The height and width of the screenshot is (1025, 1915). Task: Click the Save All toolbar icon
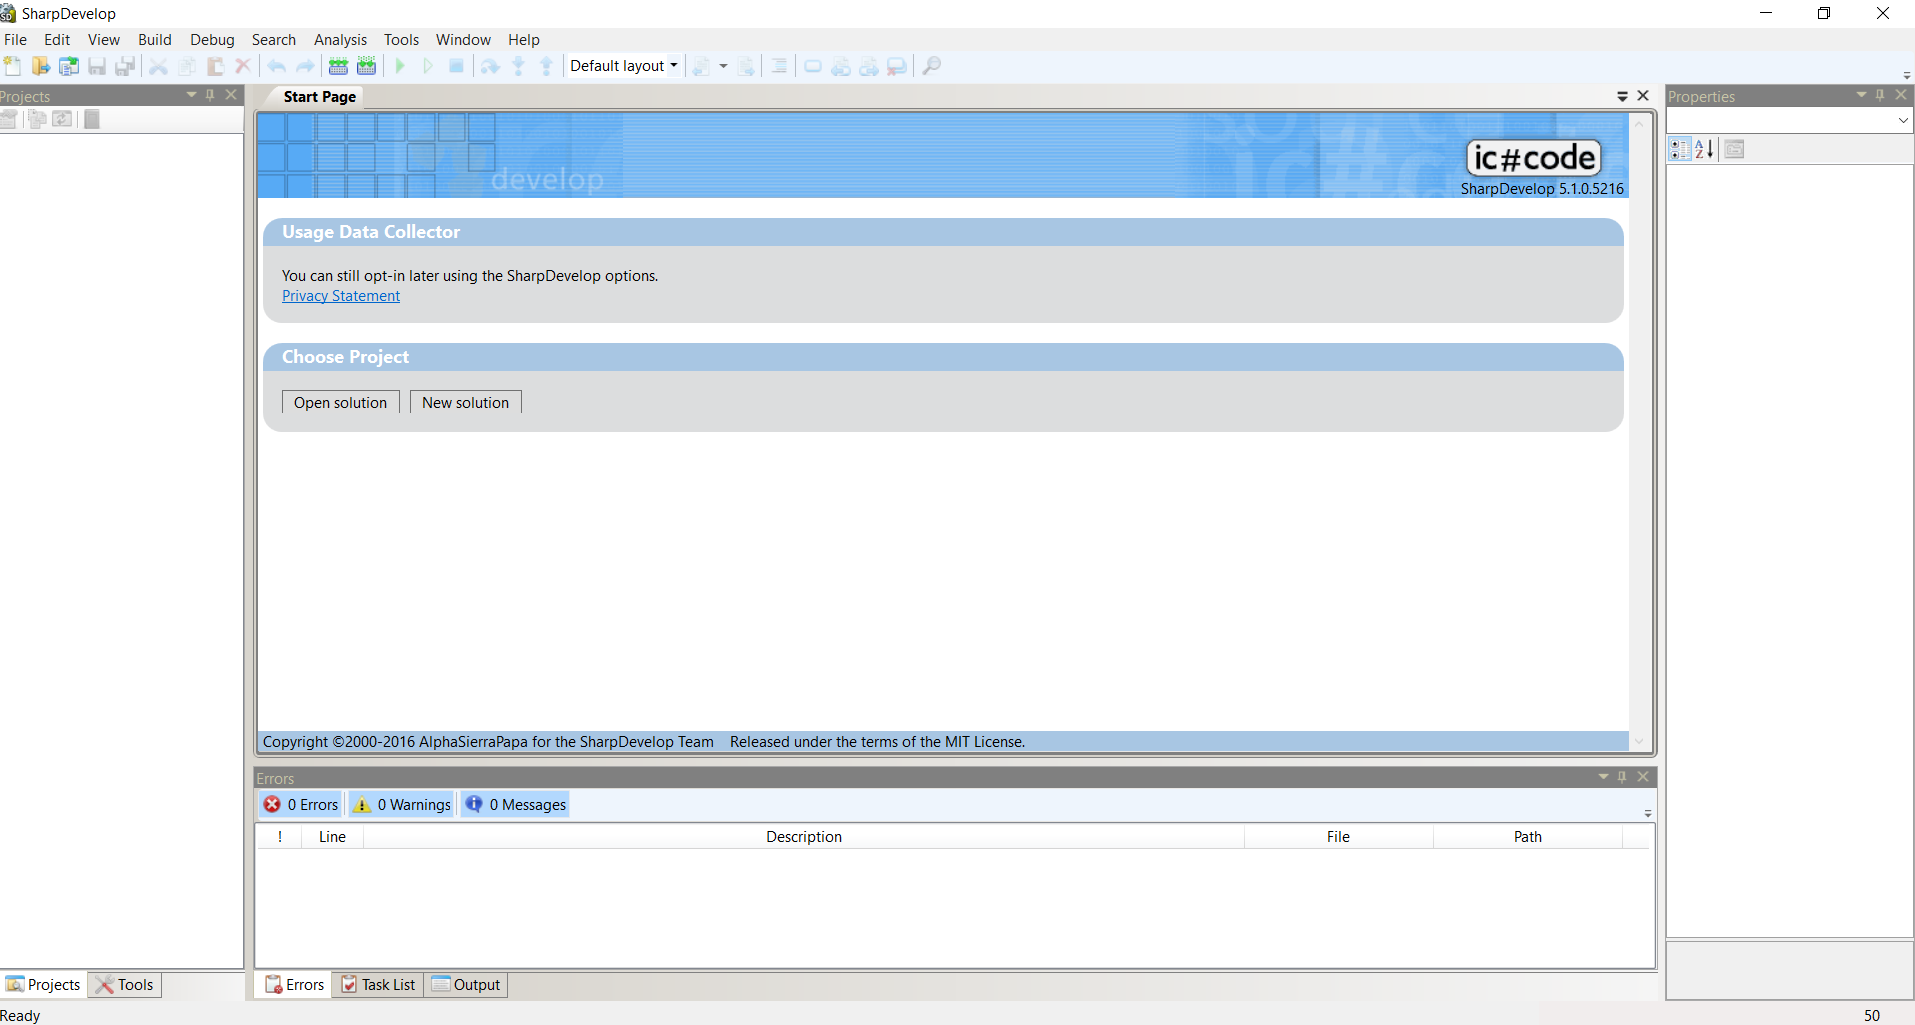click(124, 65)
